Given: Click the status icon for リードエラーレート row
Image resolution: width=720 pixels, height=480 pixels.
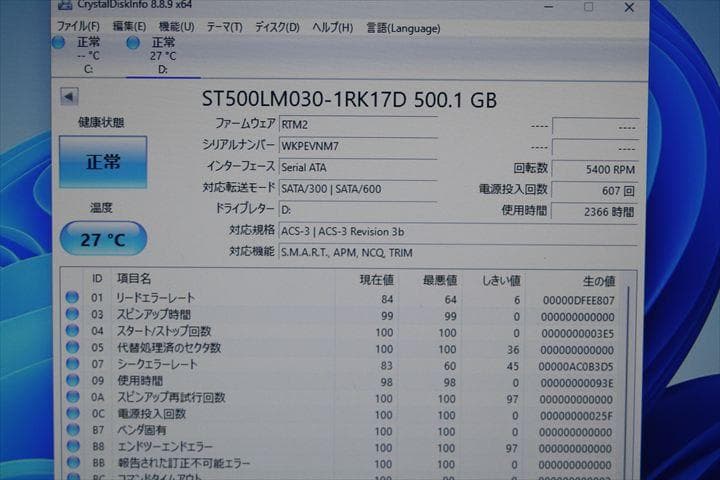Looking at the screenshot, I should tap(72, 297).
